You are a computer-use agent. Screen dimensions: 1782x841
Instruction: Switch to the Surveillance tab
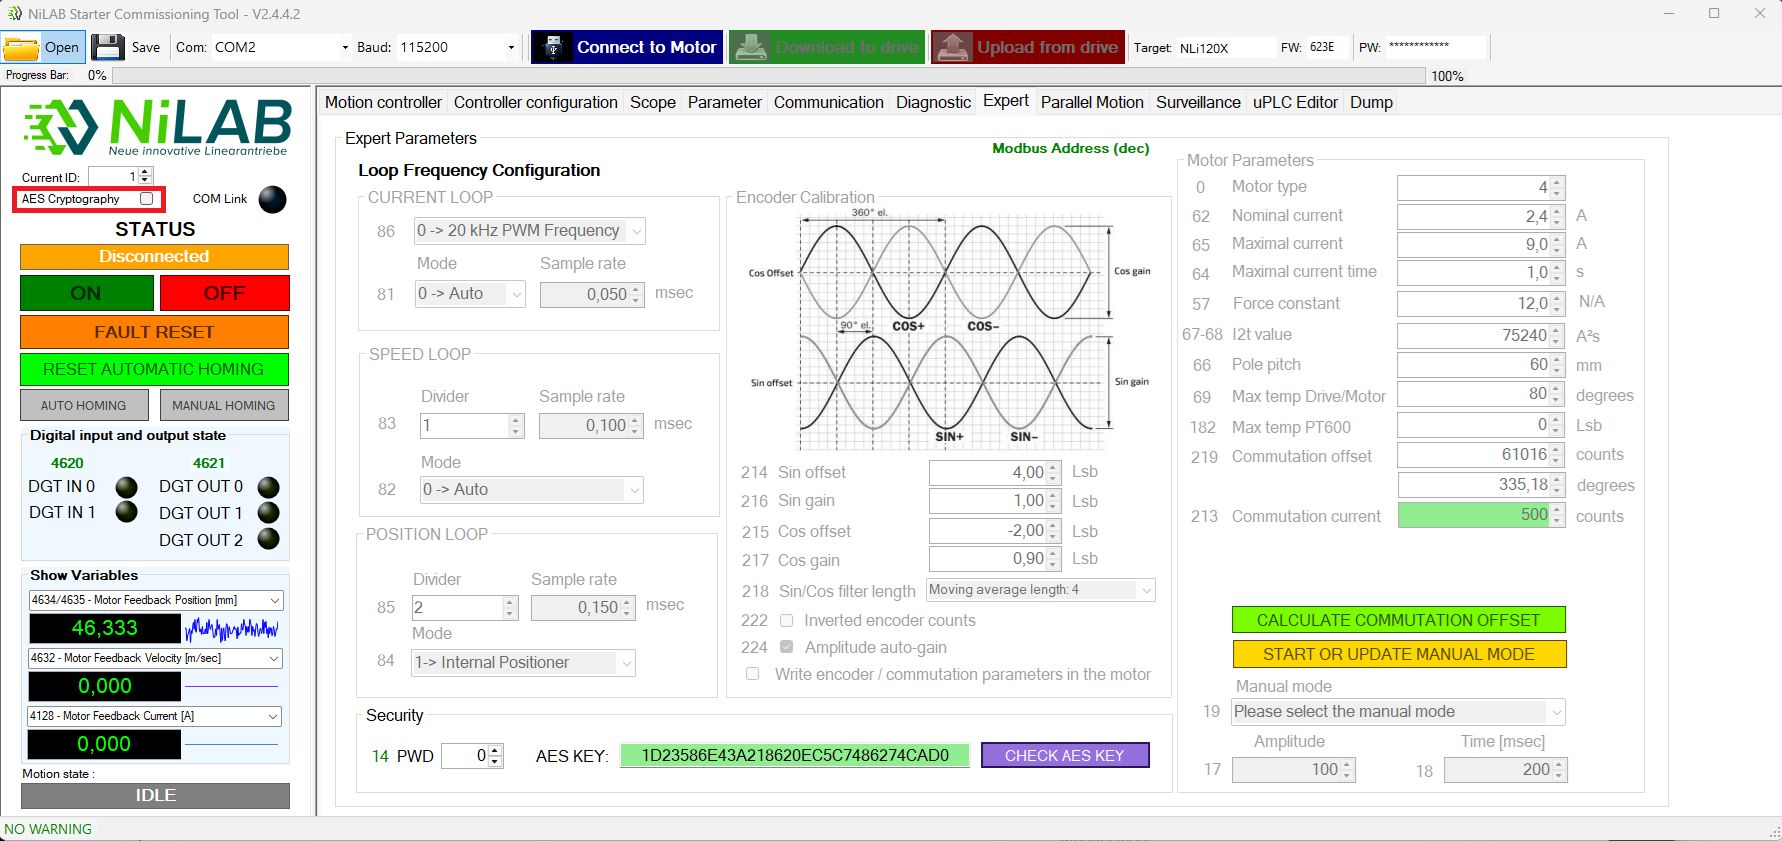click(x=1198, y=102)
